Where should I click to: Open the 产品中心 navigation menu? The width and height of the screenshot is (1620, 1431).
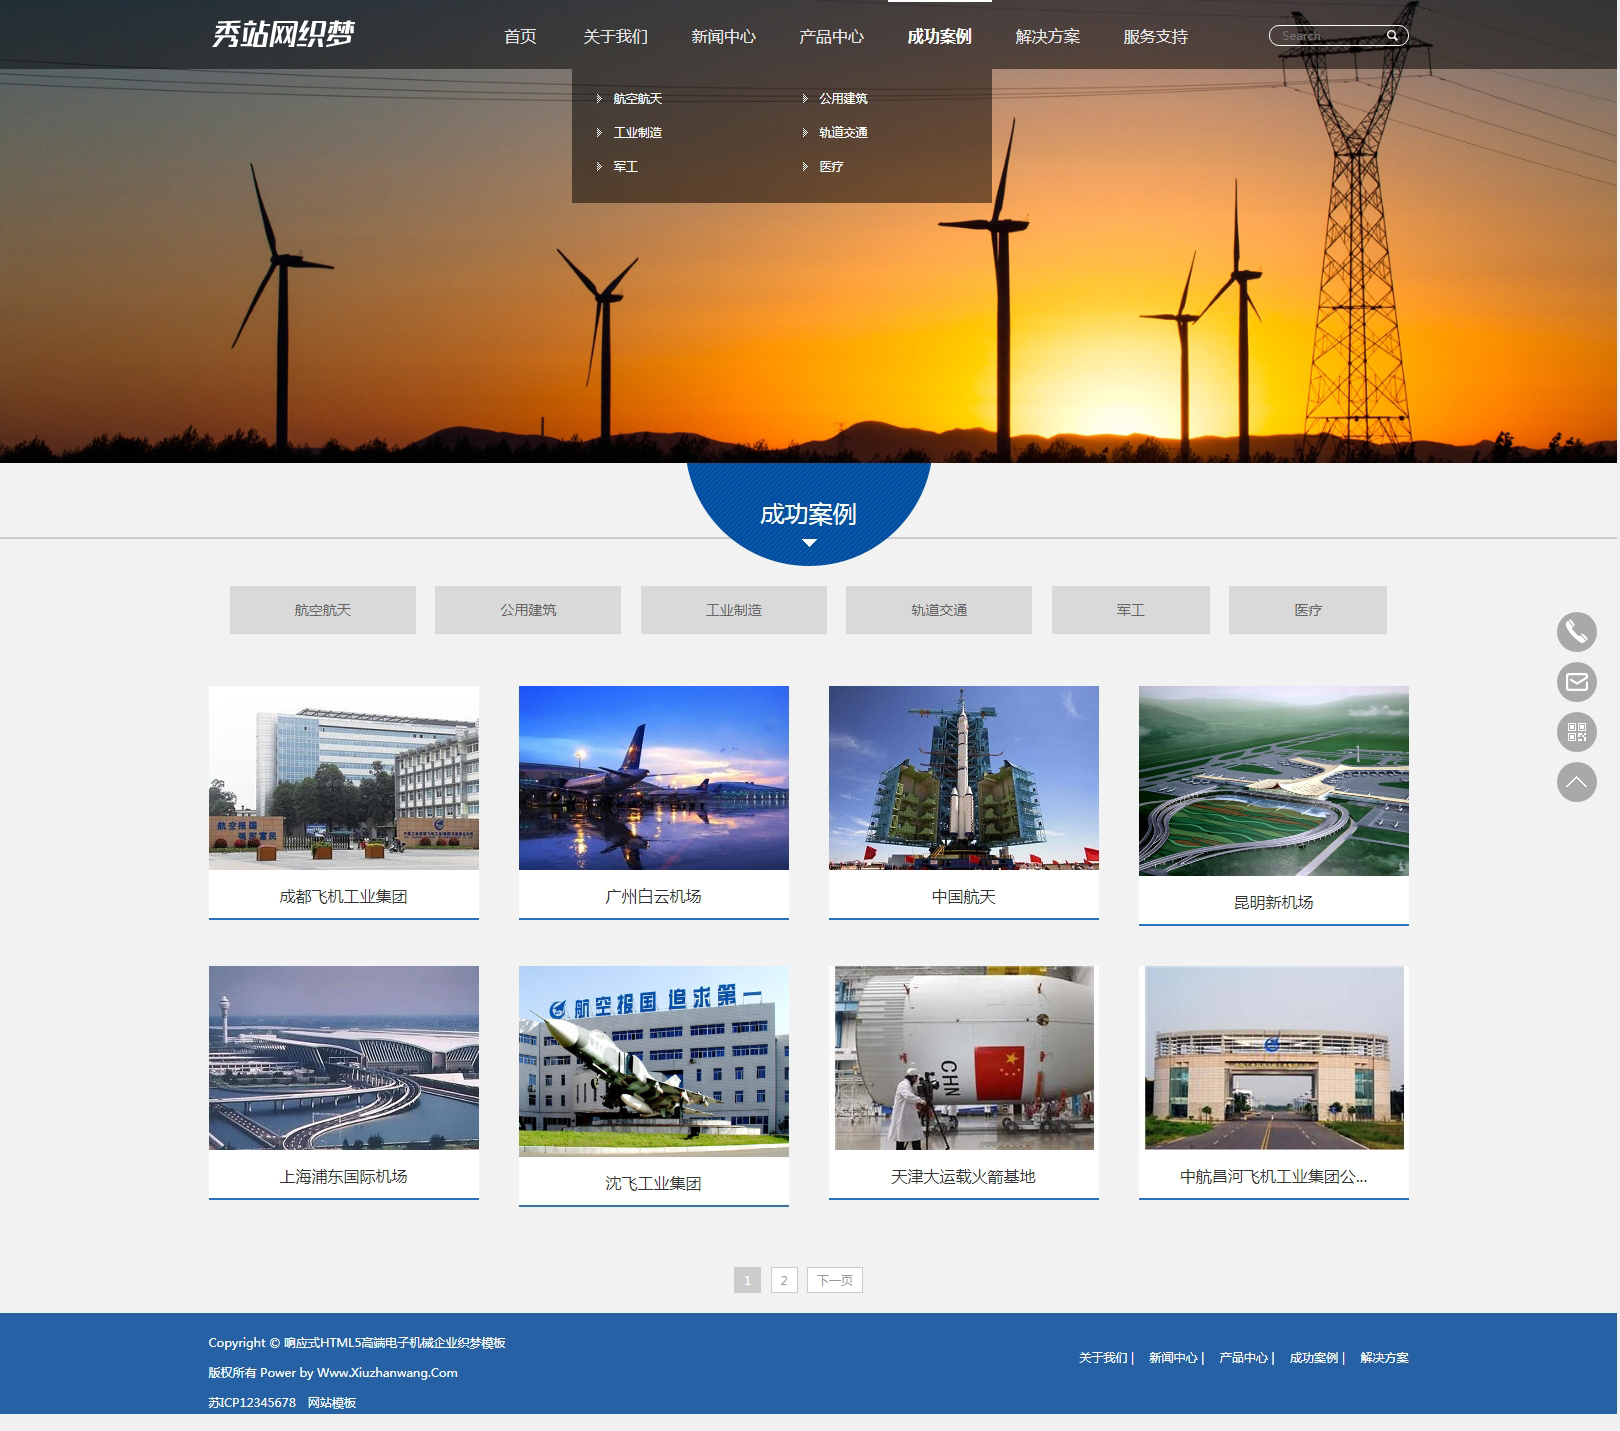pos(831,37)
